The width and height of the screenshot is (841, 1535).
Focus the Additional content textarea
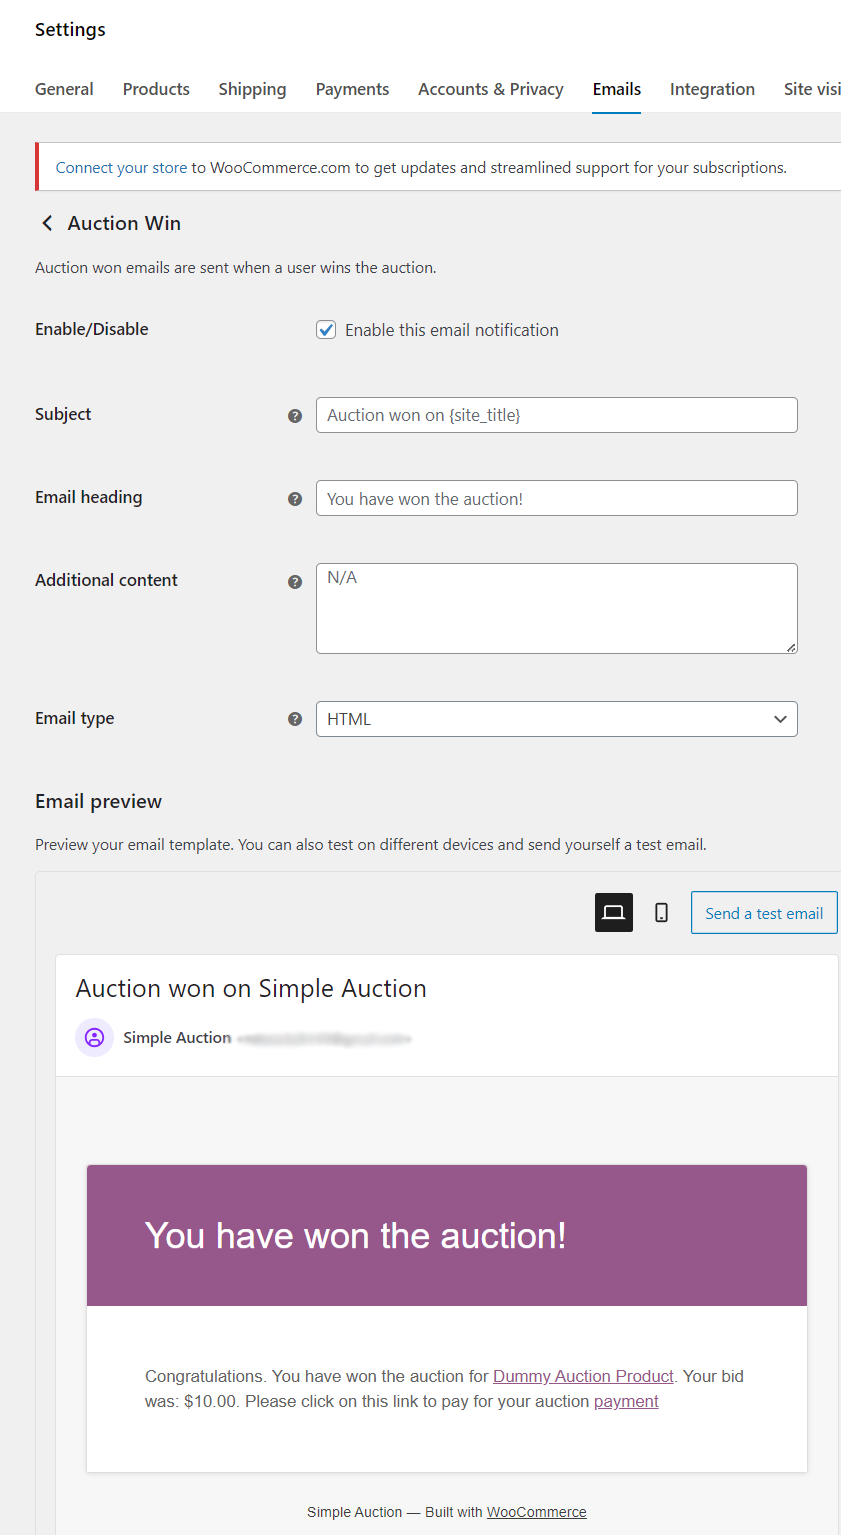(556, 608)
